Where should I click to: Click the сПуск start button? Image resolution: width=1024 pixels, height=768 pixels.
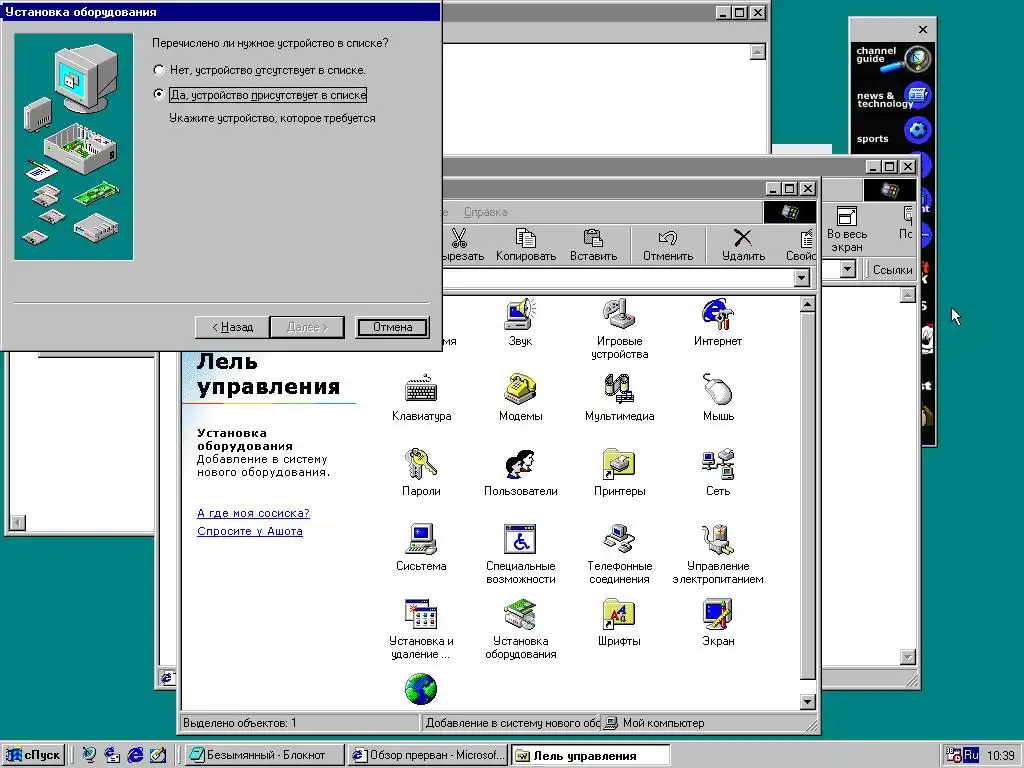[x=34, y=755]
